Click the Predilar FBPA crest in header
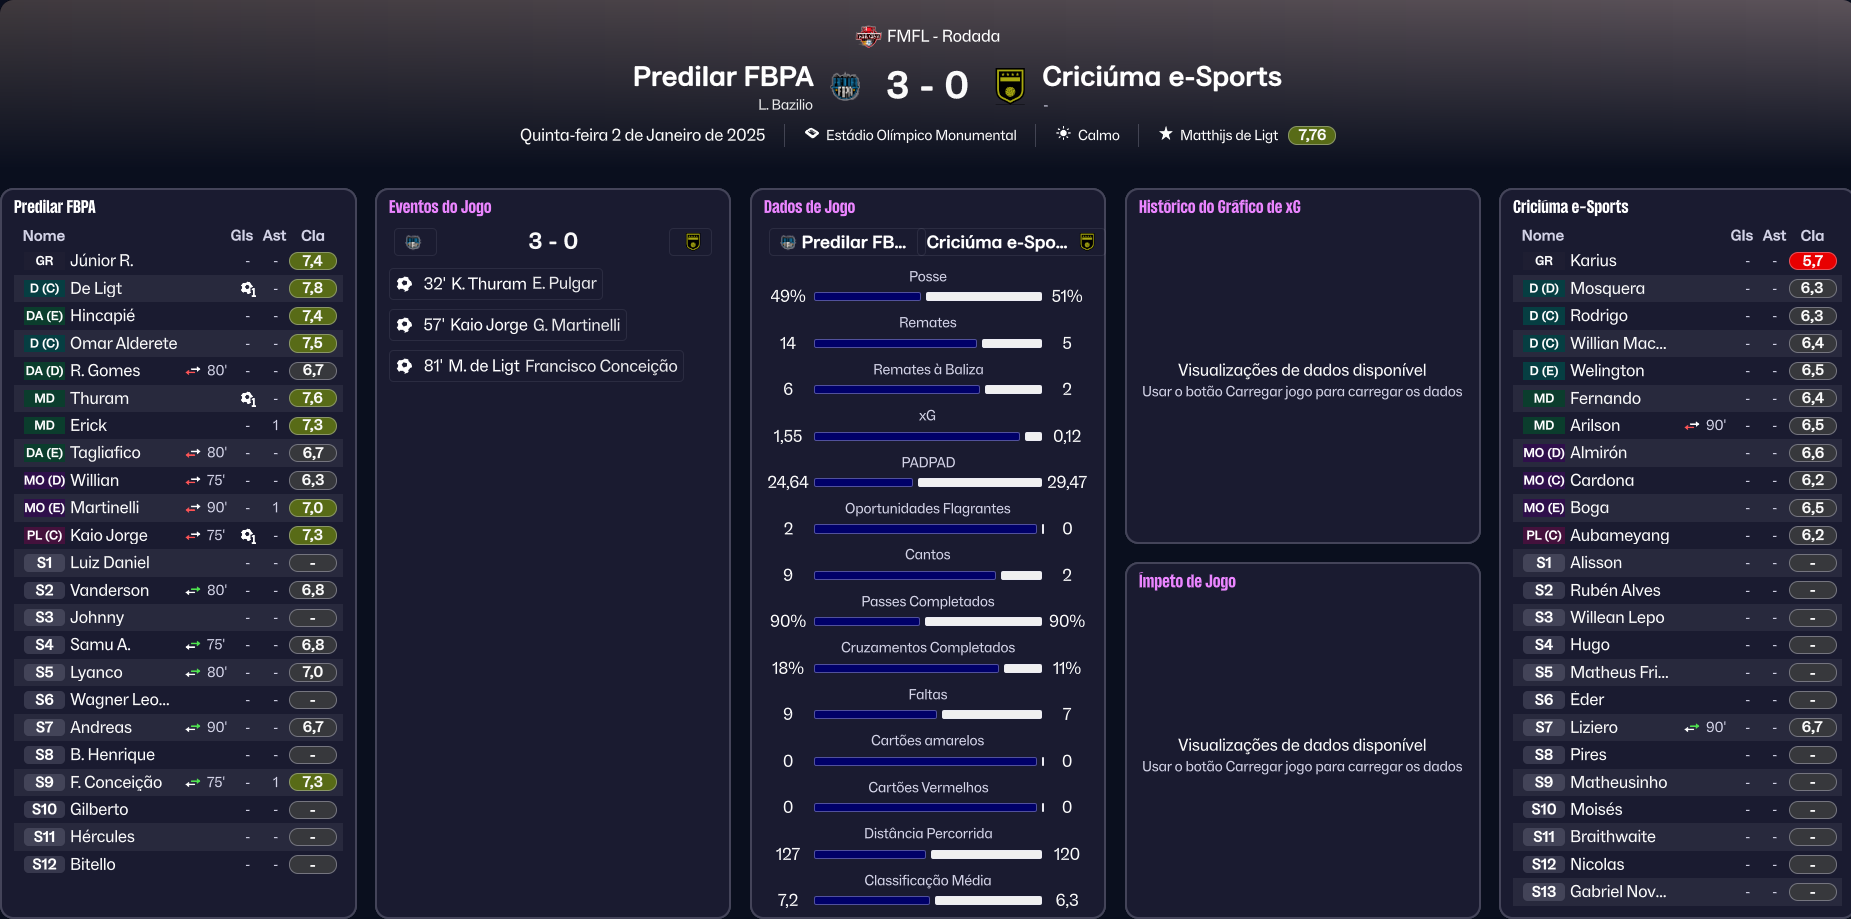Image resolution: width=1851 pixels, height=919 pixels. 846,86
